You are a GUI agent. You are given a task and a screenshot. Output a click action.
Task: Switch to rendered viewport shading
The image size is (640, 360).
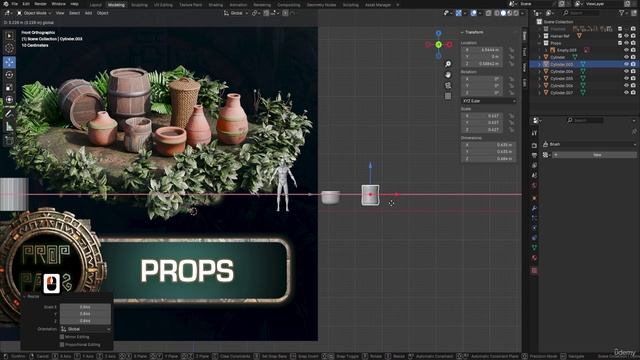pos(516,13)
